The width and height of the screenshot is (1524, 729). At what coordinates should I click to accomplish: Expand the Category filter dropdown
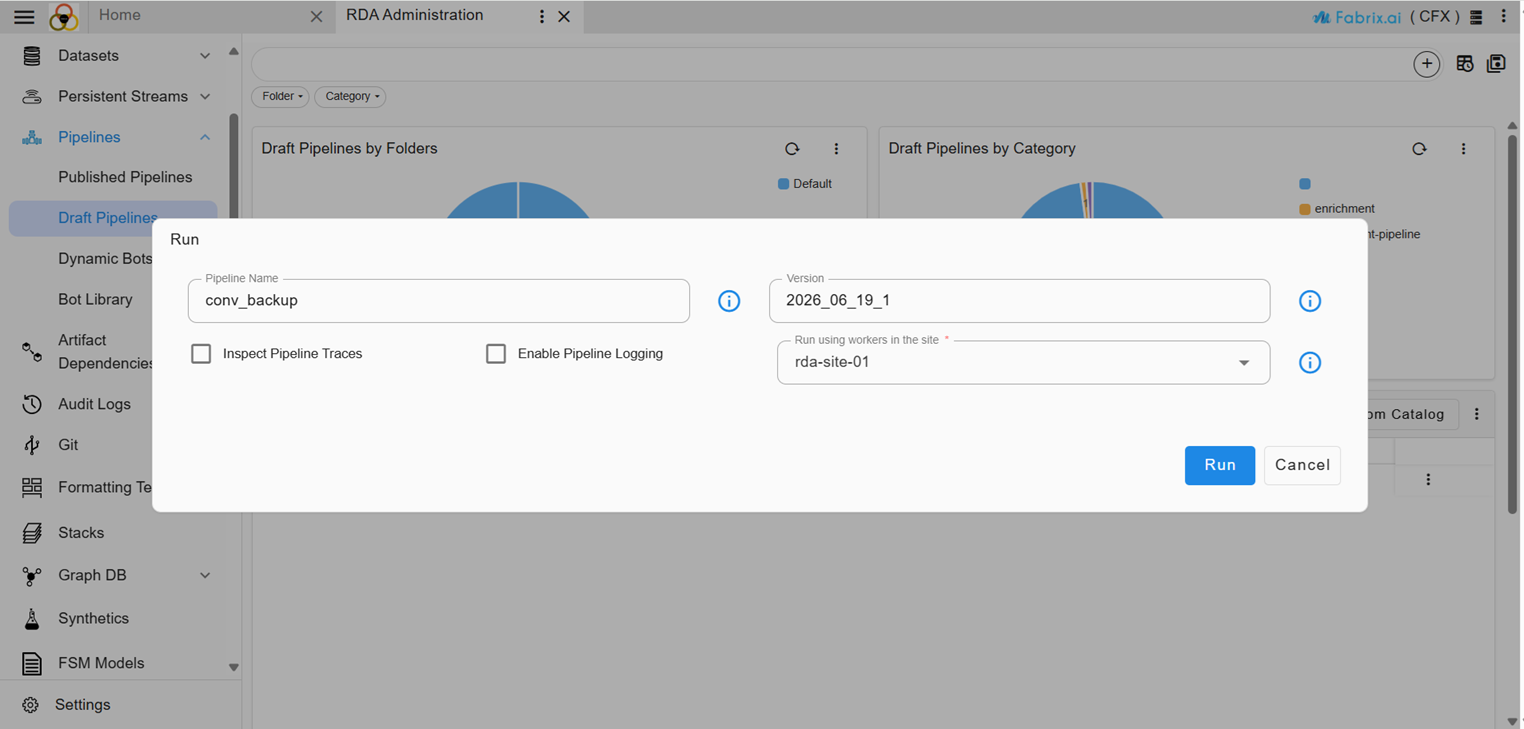click(x=350, y=96)
